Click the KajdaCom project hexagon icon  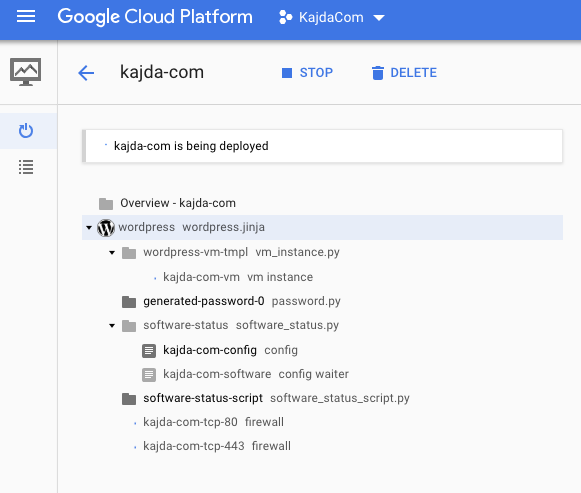click(285, 17)
